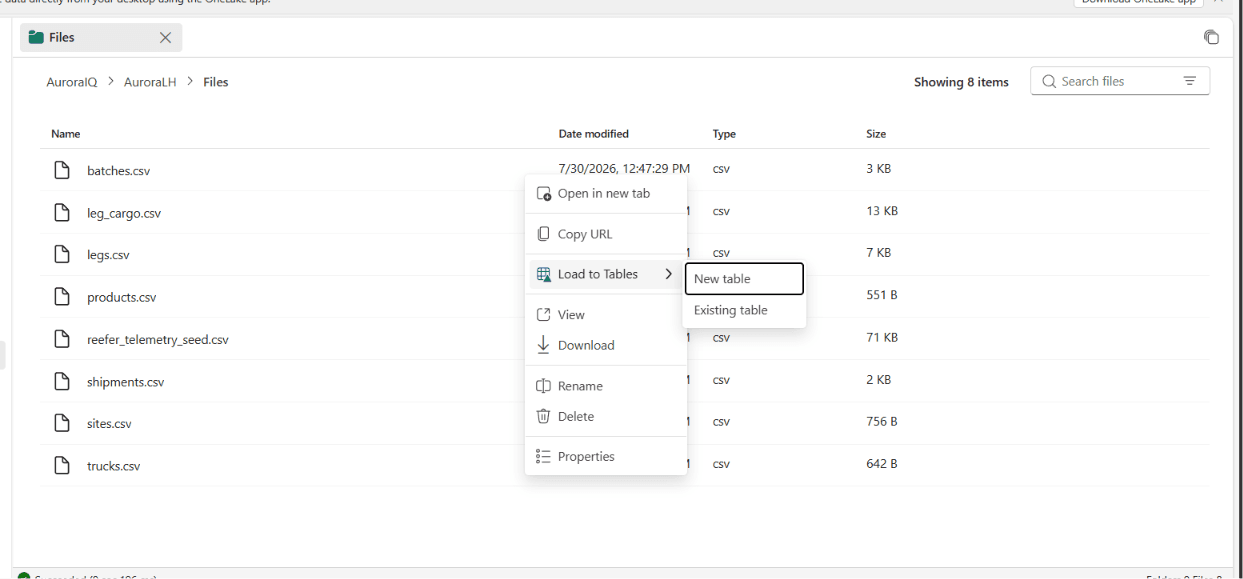Go to AuroraLH breadcrumb

(150, 82)
